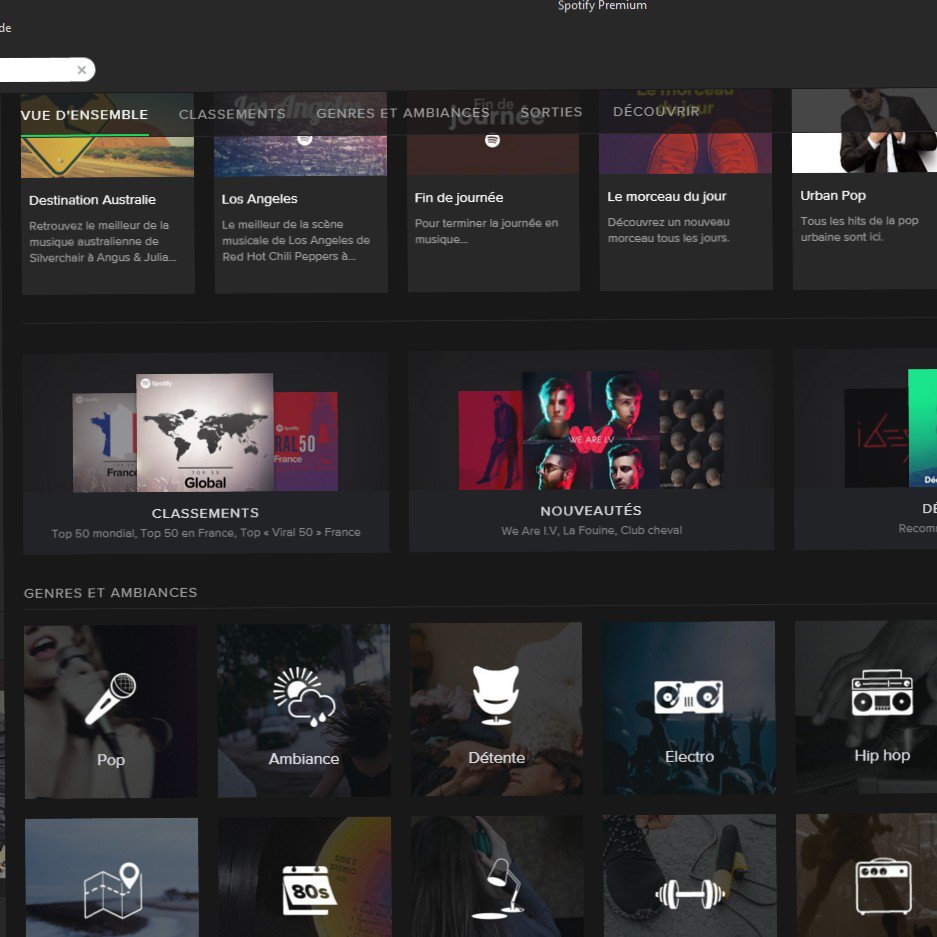The width and height of the screenshot is (937, 937).
Task: Click the Spotify logo on Los Angeles cover
Action: click(x=305, y=139)
